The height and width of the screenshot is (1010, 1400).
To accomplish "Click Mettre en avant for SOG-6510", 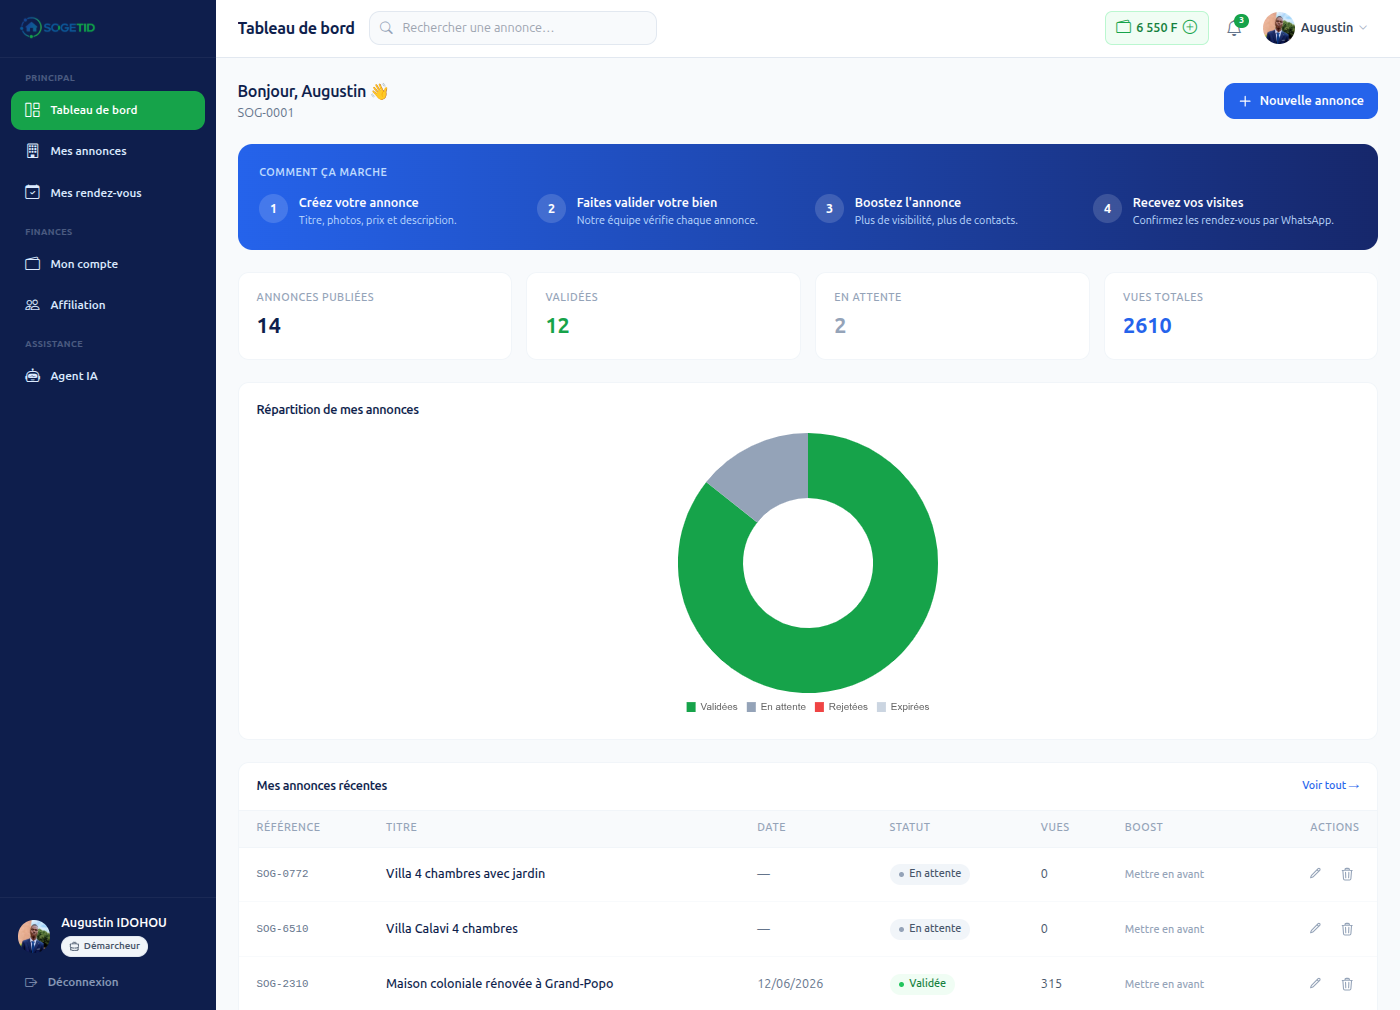I will (1164, 929).
